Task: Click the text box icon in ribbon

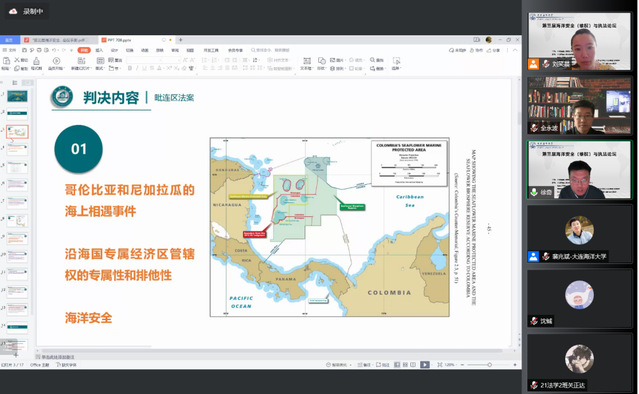Action: [x=307, y=61]
